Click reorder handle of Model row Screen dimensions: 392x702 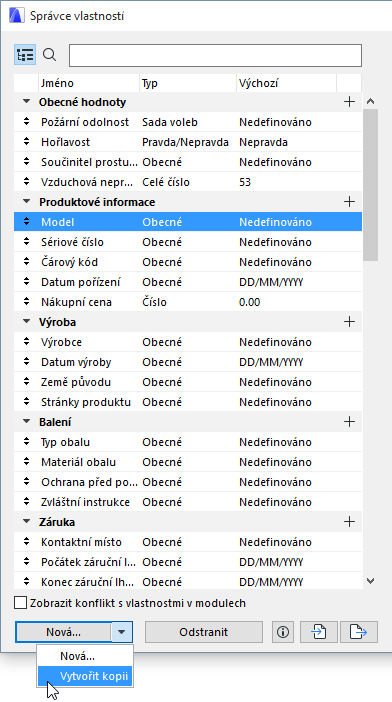tap(26, 222)
